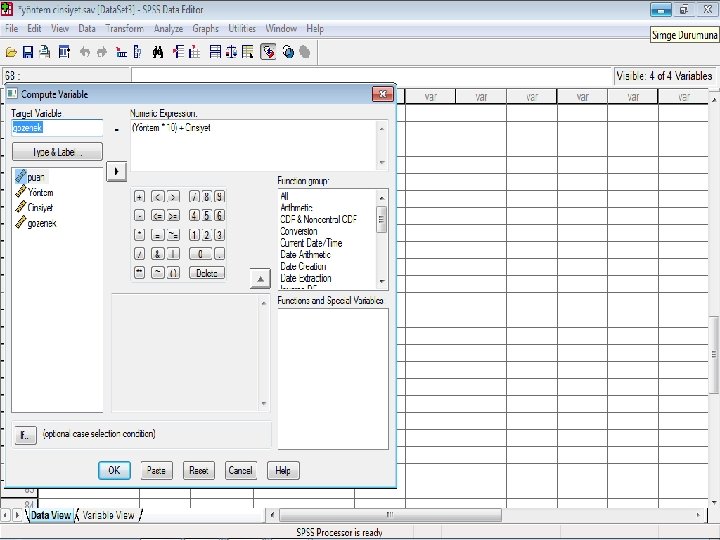Viewport: 720px width, 540px height.
Task: Click the tilde (~) not keypad button
Action: point(158,272)
